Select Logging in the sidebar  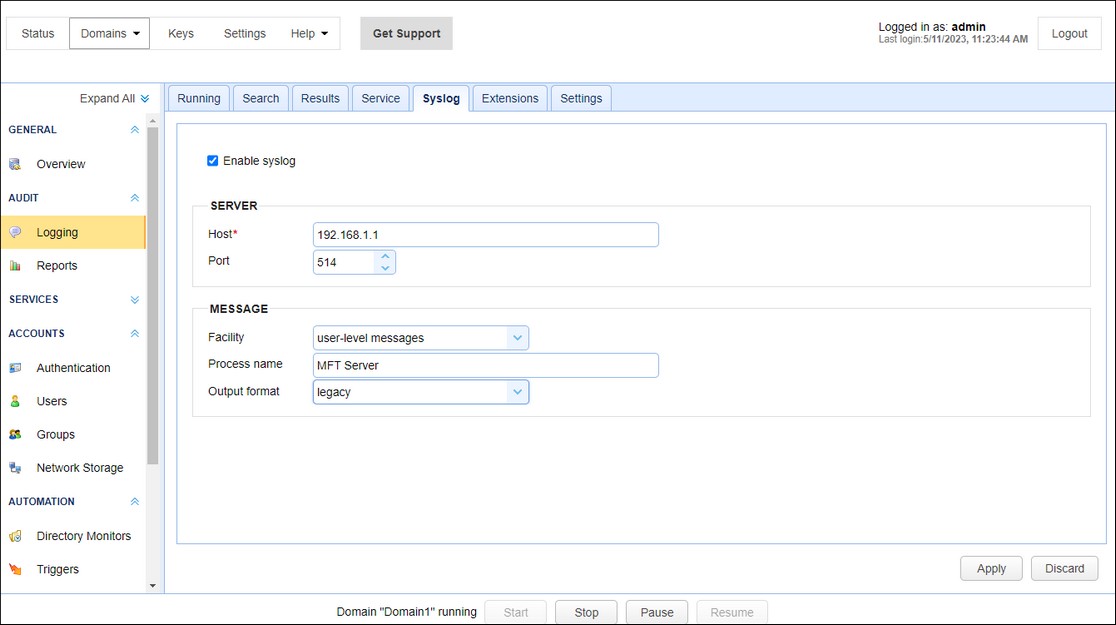tap(73, 232)
